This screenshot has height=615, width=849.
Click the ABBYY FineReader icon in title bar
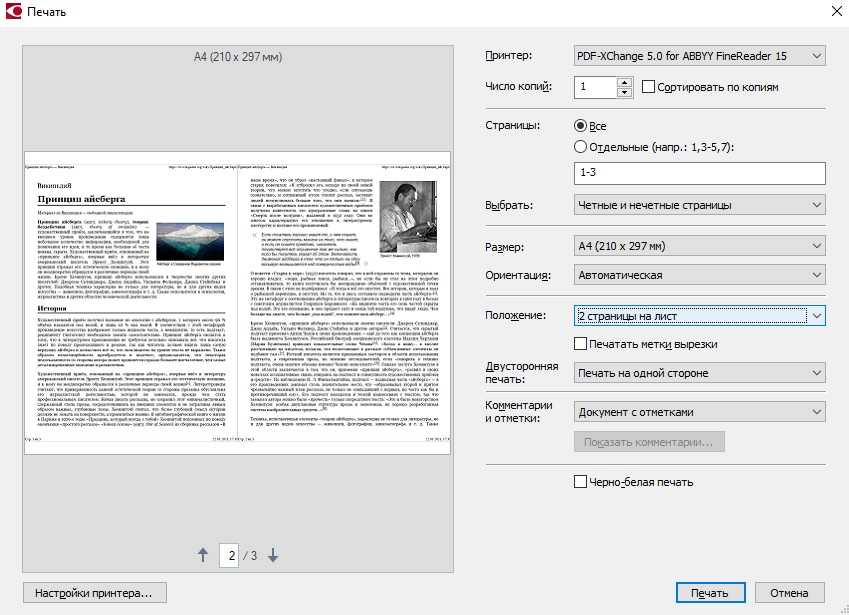12,12
